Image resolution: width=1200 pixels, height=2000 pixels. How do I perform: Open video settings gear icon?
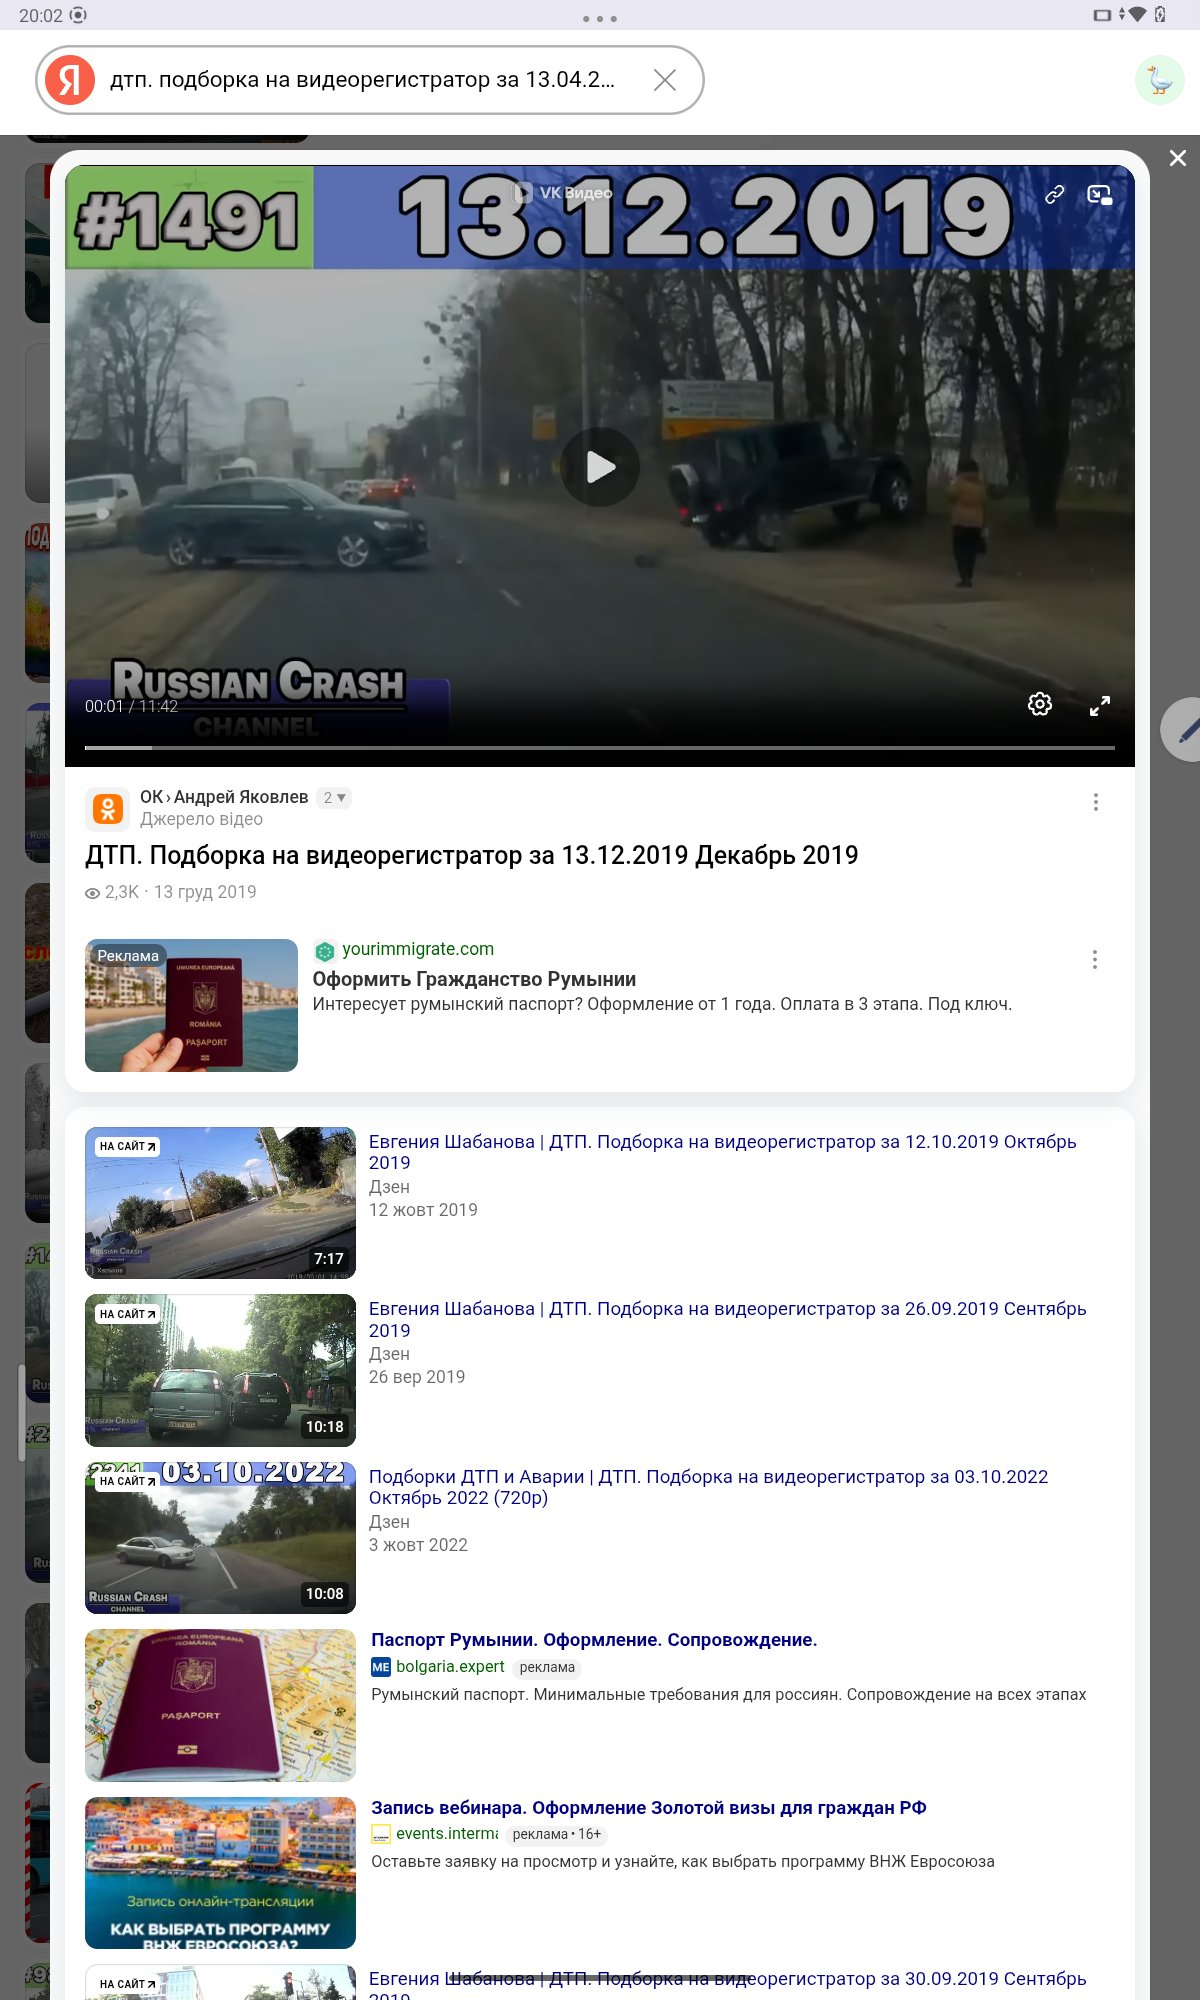pos(1040,705)
